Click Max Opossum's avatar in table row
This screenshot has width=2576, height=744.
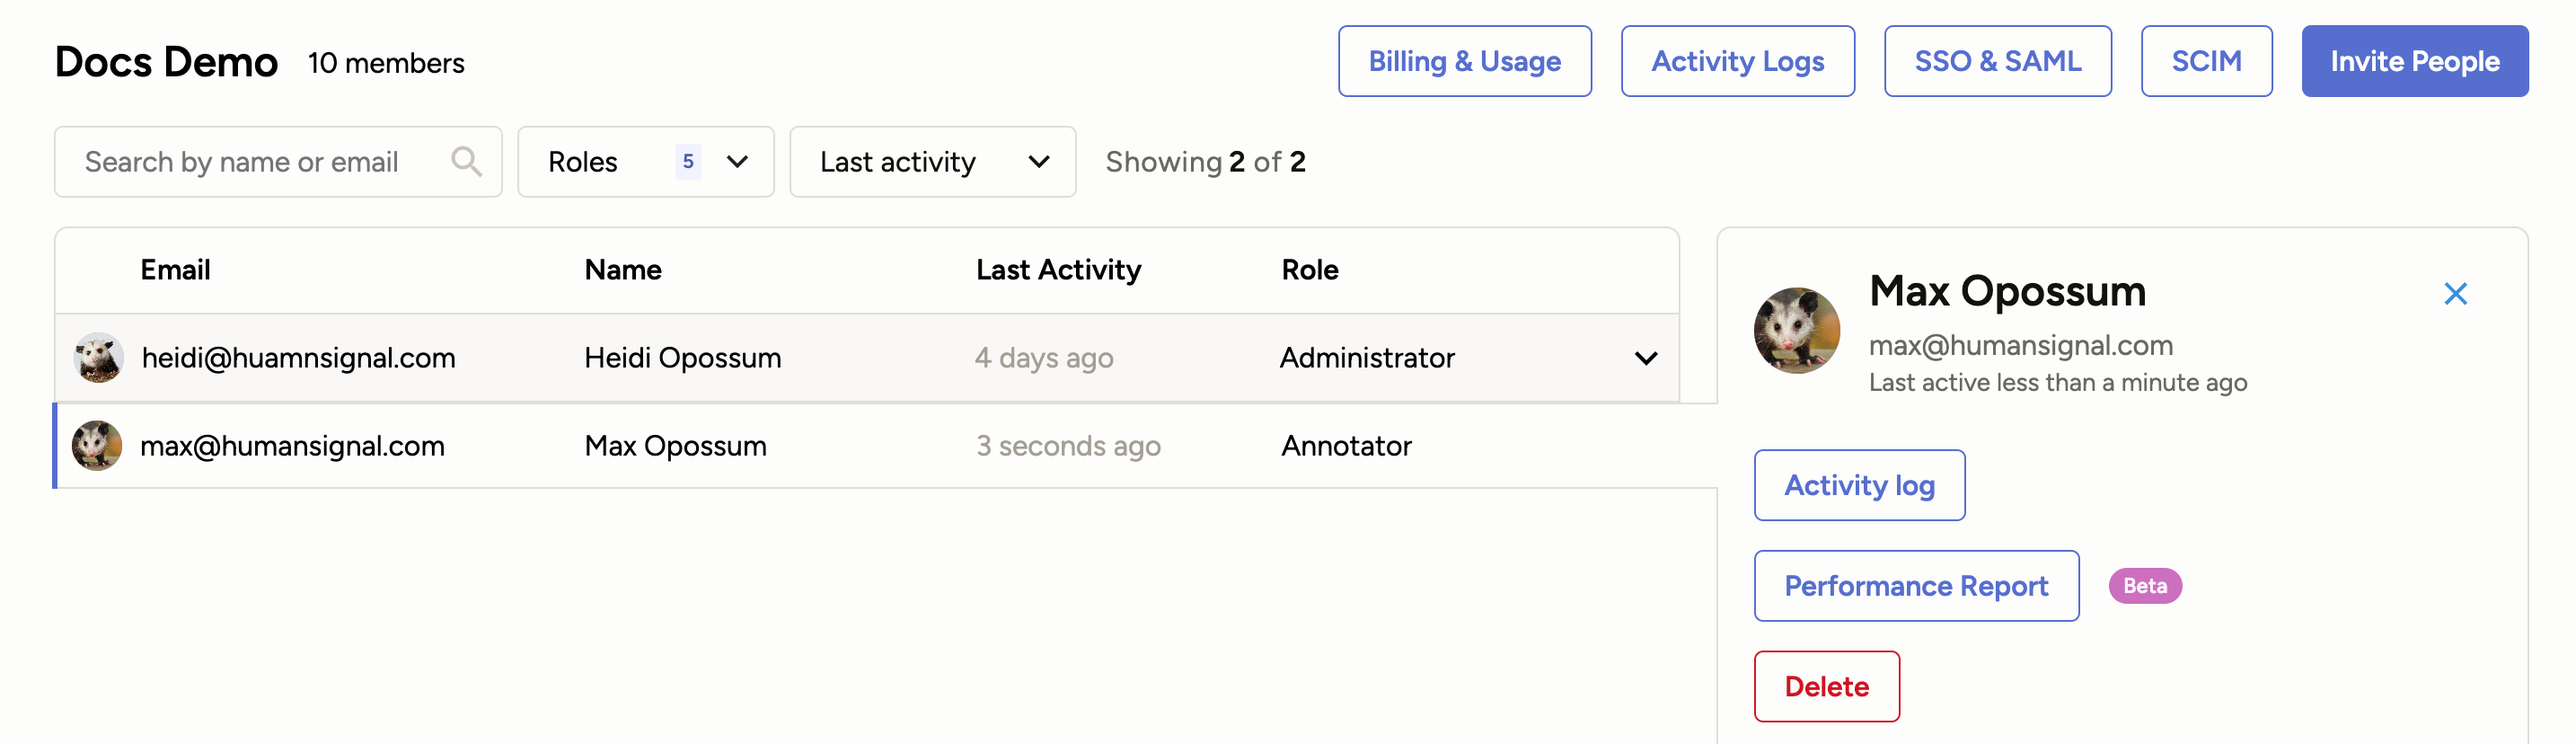point(97,446)
